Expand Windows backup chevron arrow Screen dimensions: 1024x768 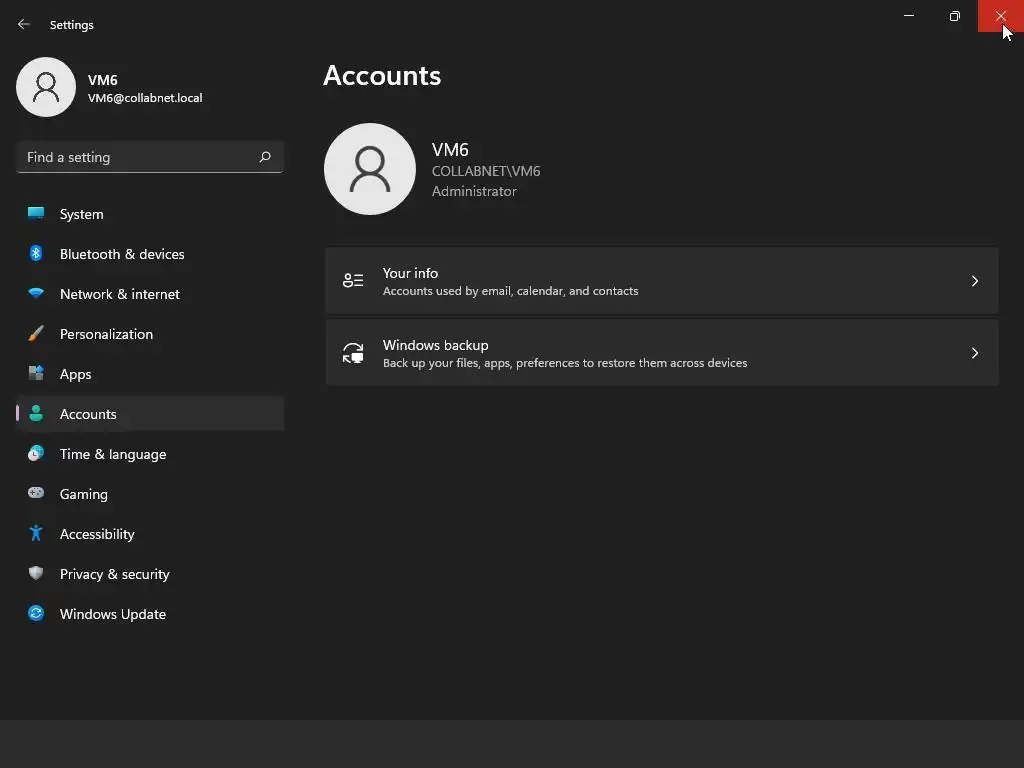pyautogui.click(x=974, y=353)
